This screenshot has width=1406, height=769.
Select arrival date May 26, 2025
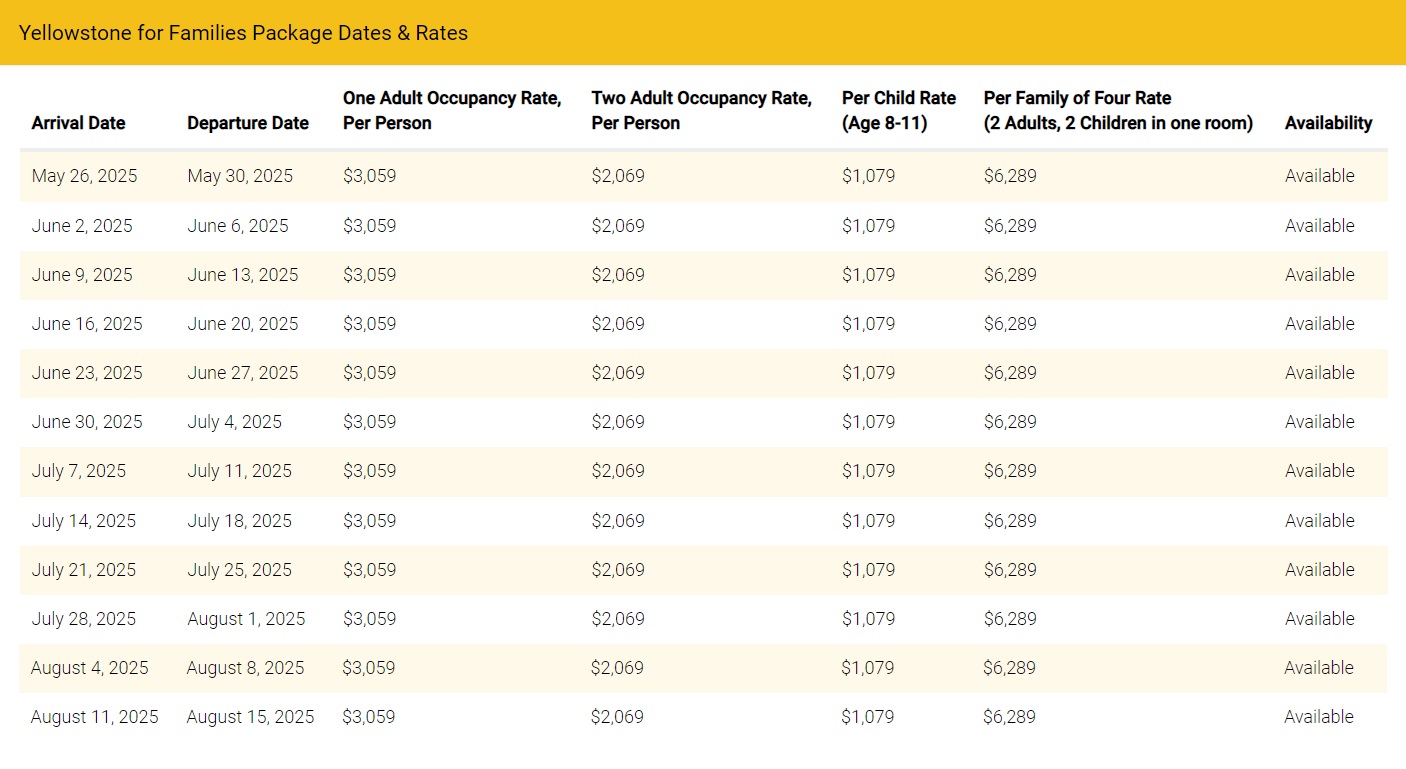tap(85, 176)
